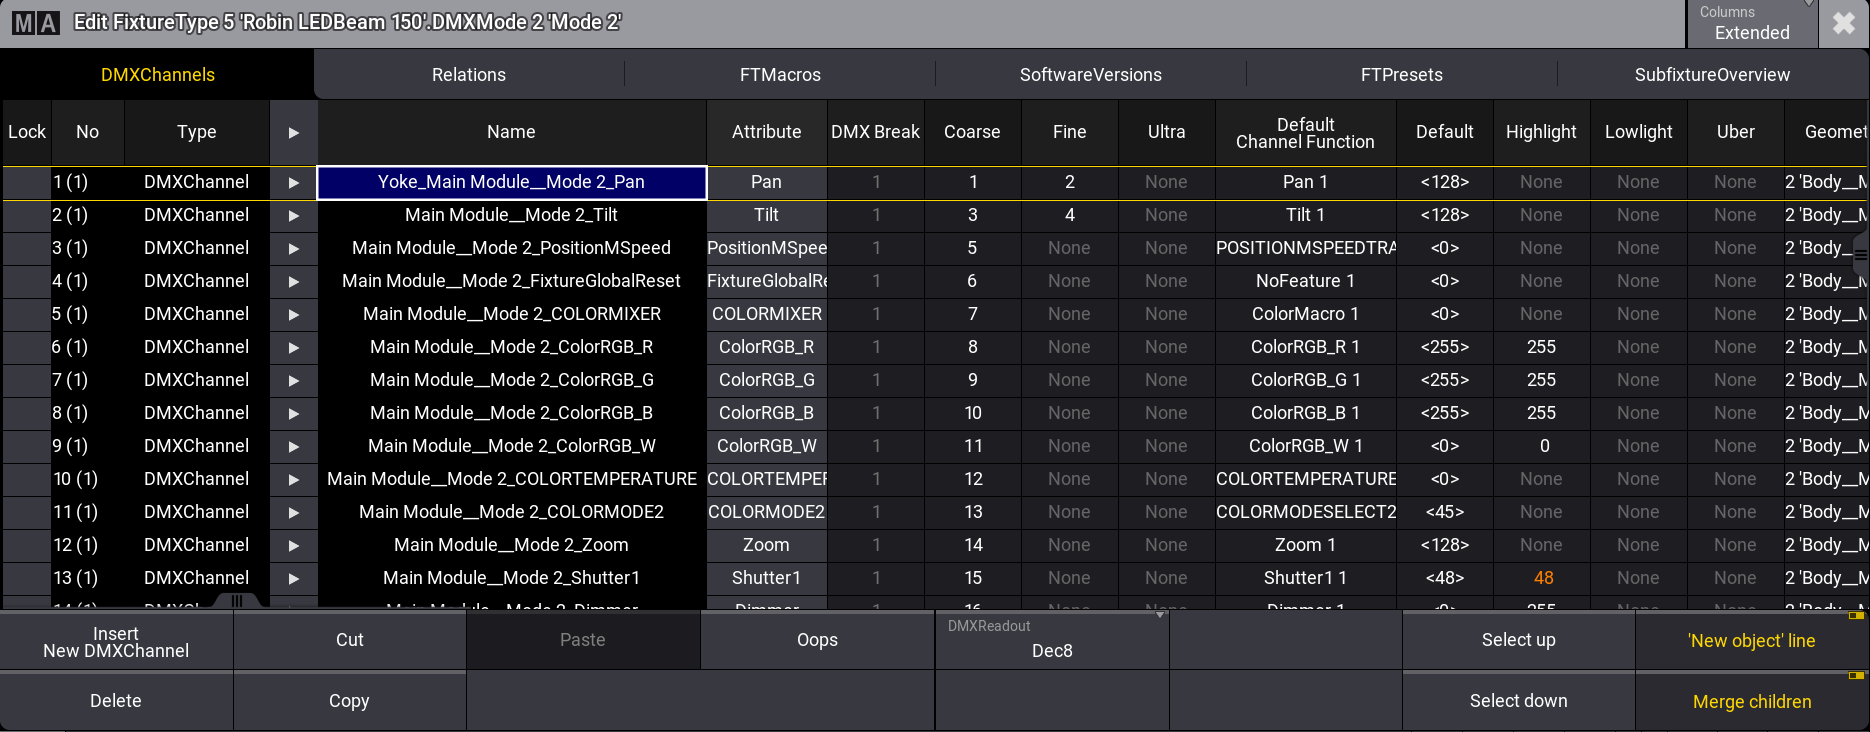
Task: Open the DMXReadout Dec8 dropdown
Action: 1052,640
